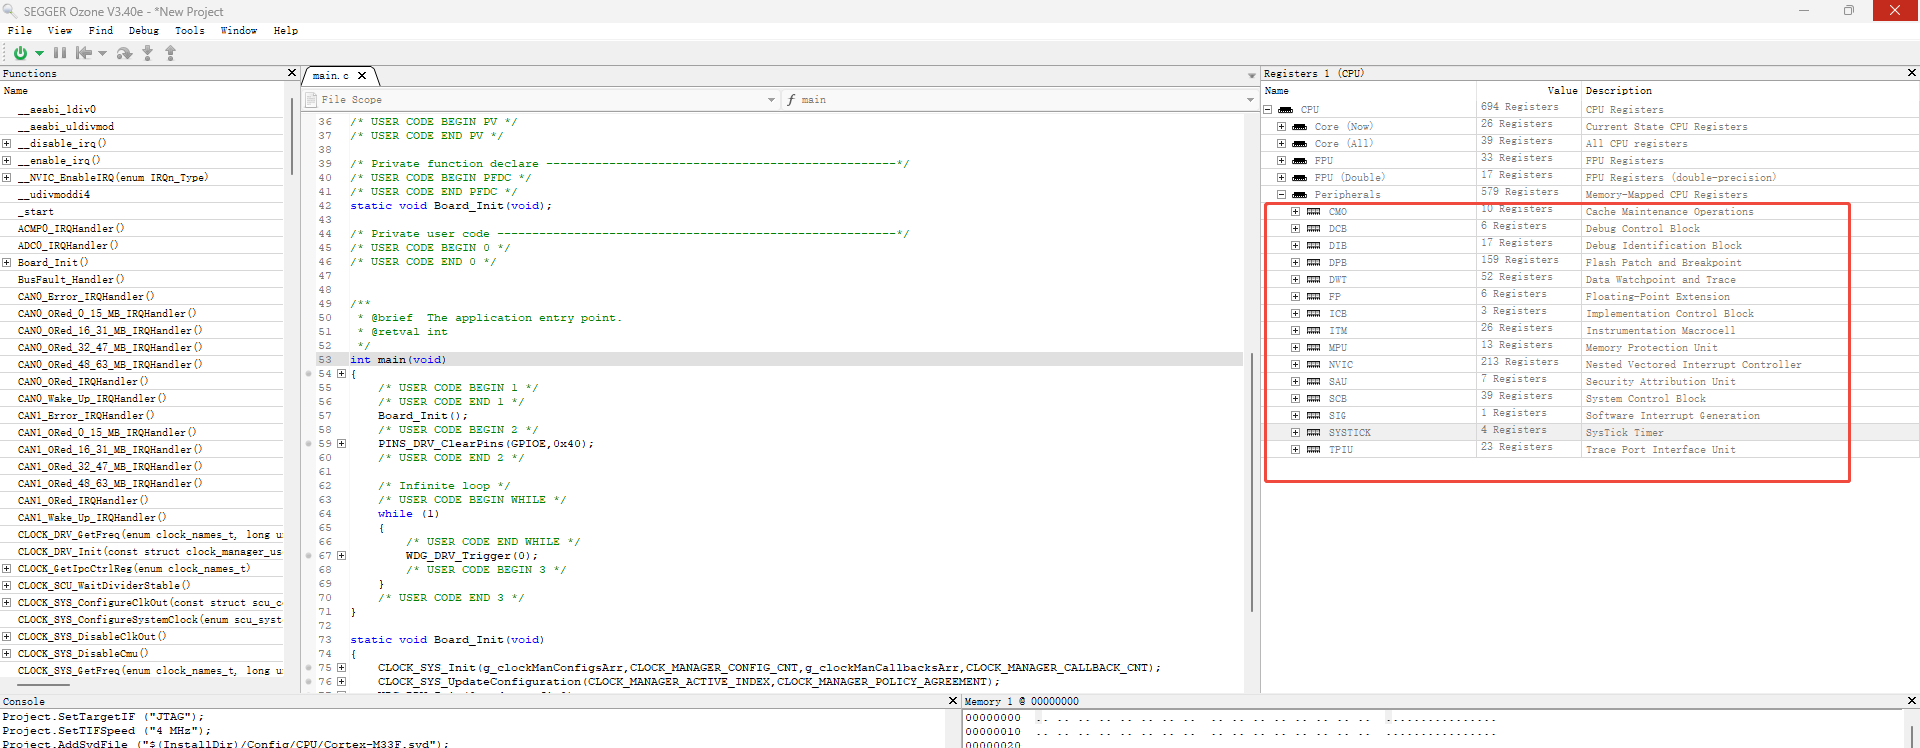This screenshot has width=1920, height=748.
Task: Select the SYSTICK register row
Action: pos(1349,433)
